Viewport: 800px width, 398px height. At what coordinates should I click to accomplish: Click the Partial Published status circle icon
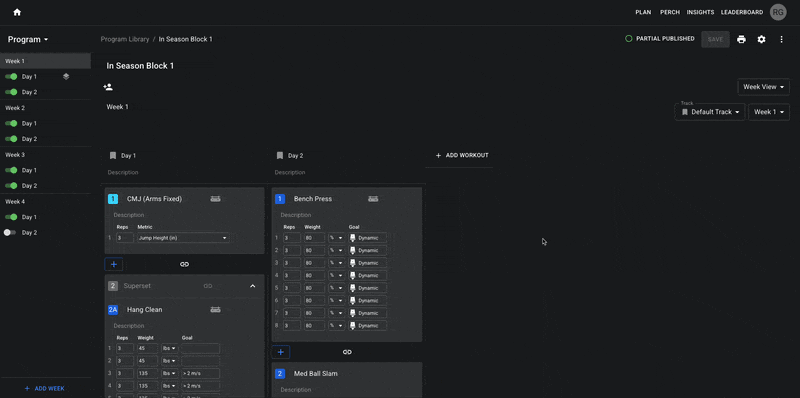(629, 39)
